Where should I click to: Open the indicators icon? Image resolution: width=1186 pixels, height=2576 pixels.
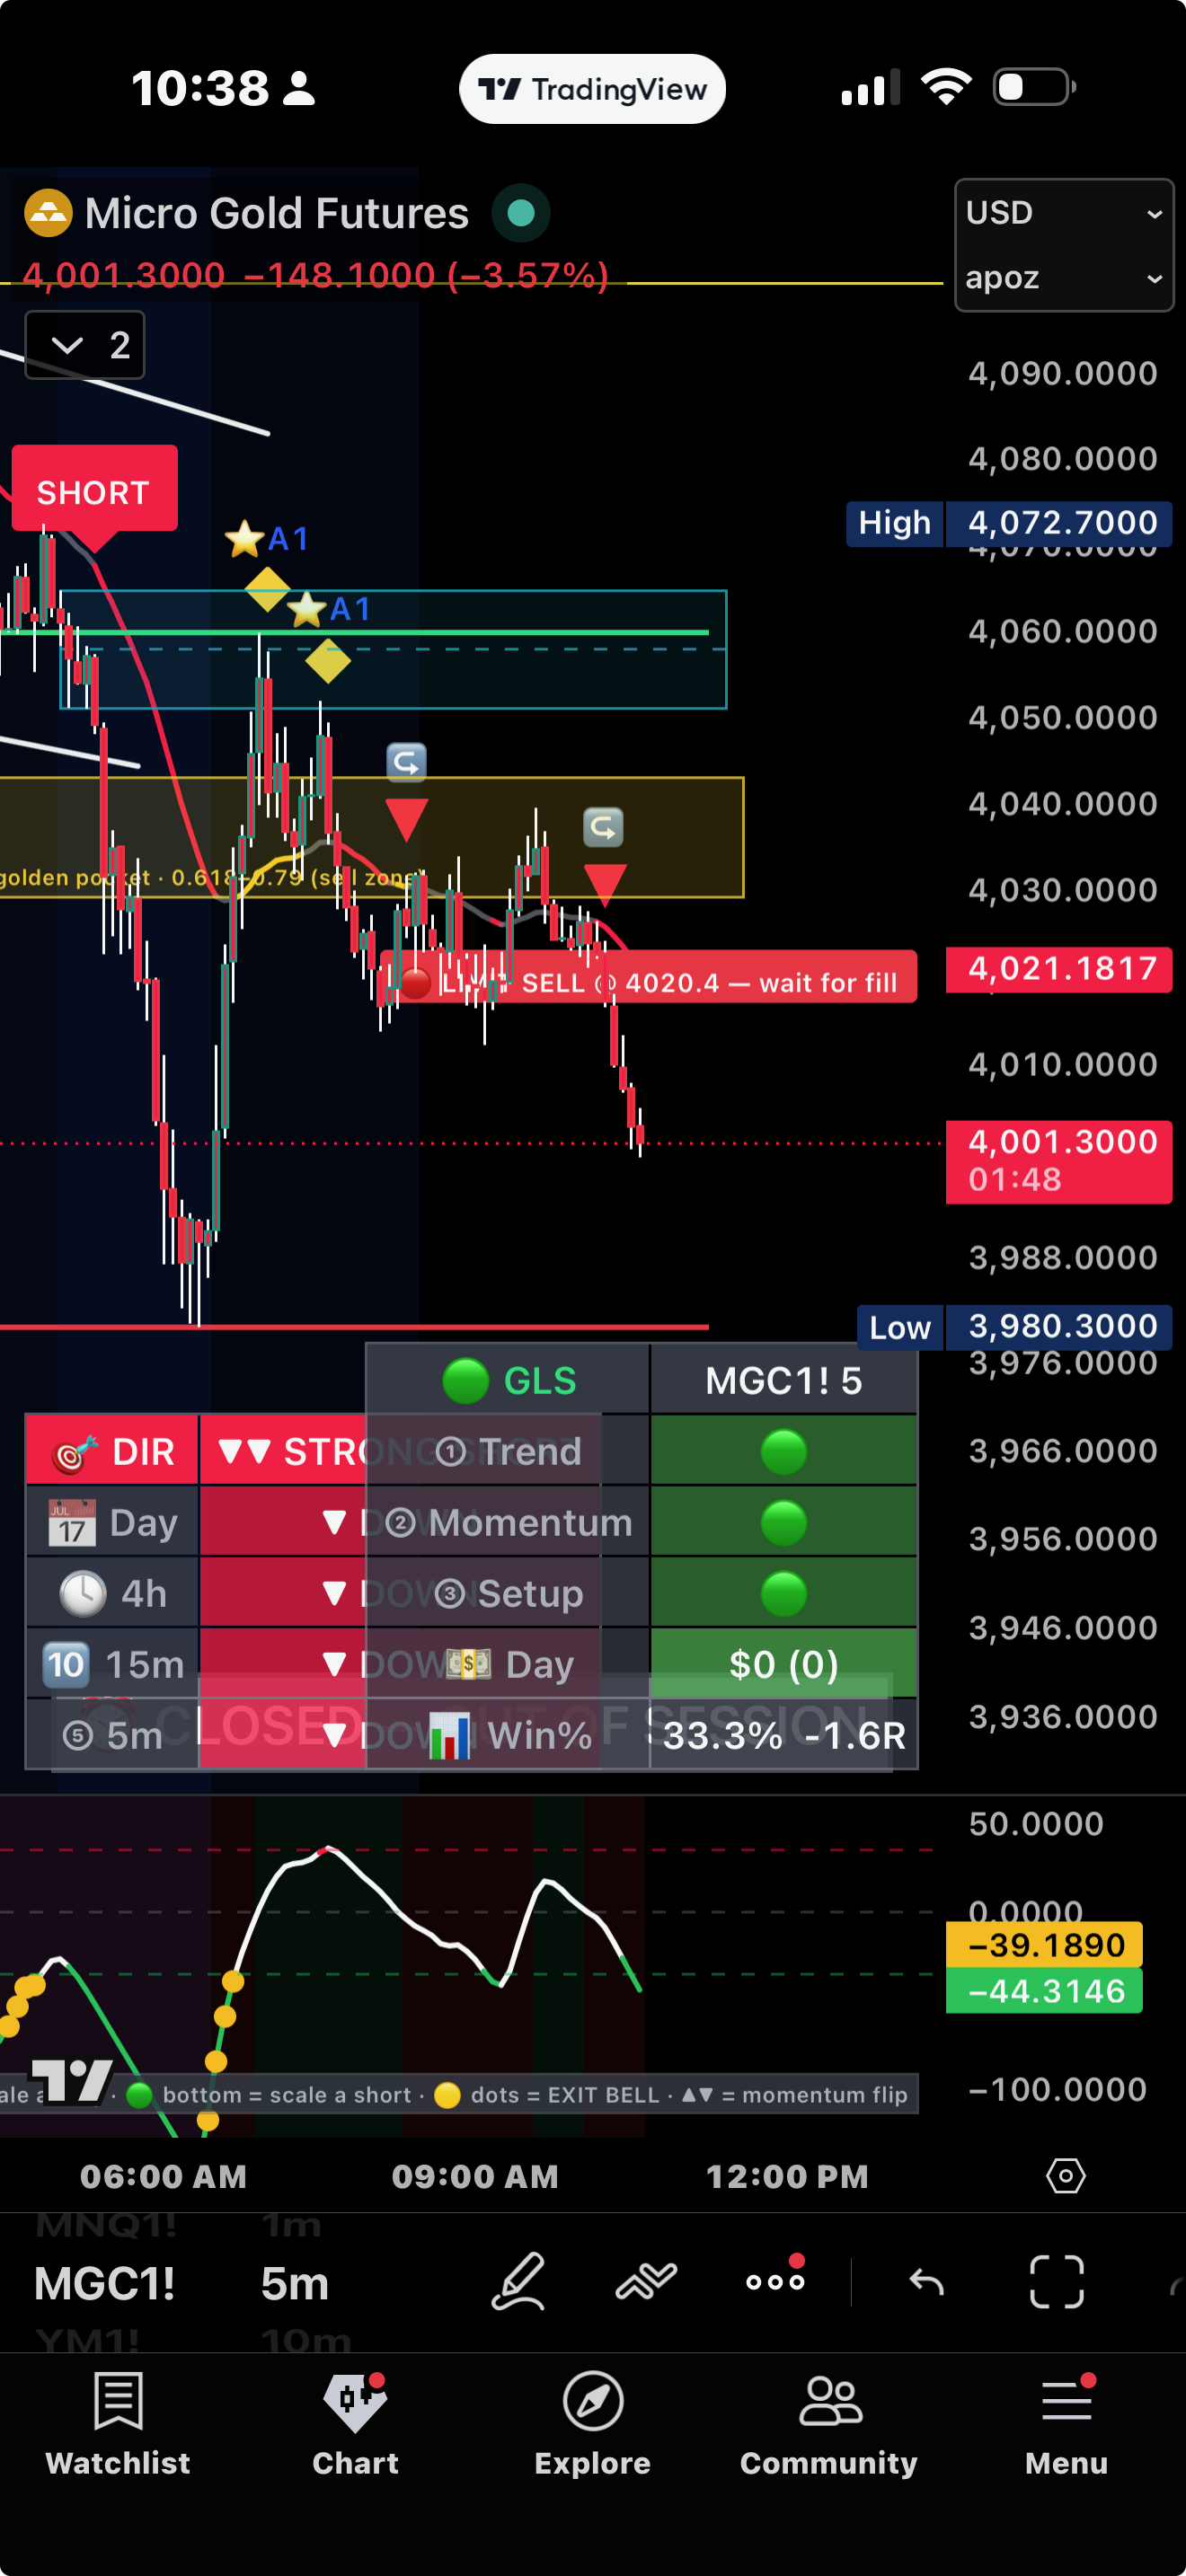pyautogui.click(x=646, y=2282)
